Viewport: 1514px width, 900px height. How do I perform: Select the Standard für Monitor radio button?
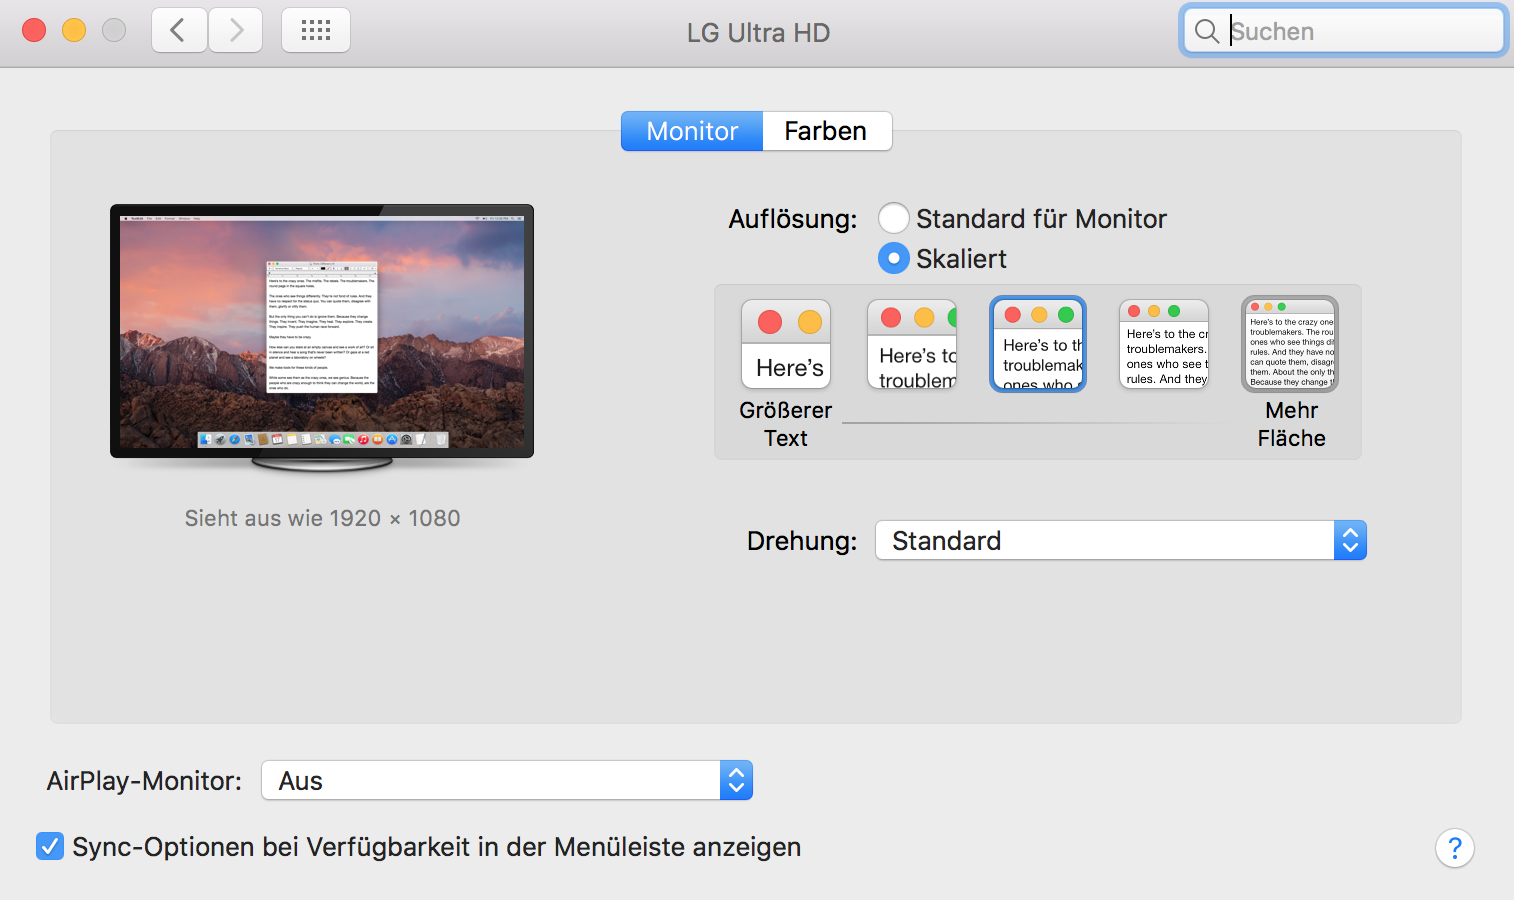(893, 218)
